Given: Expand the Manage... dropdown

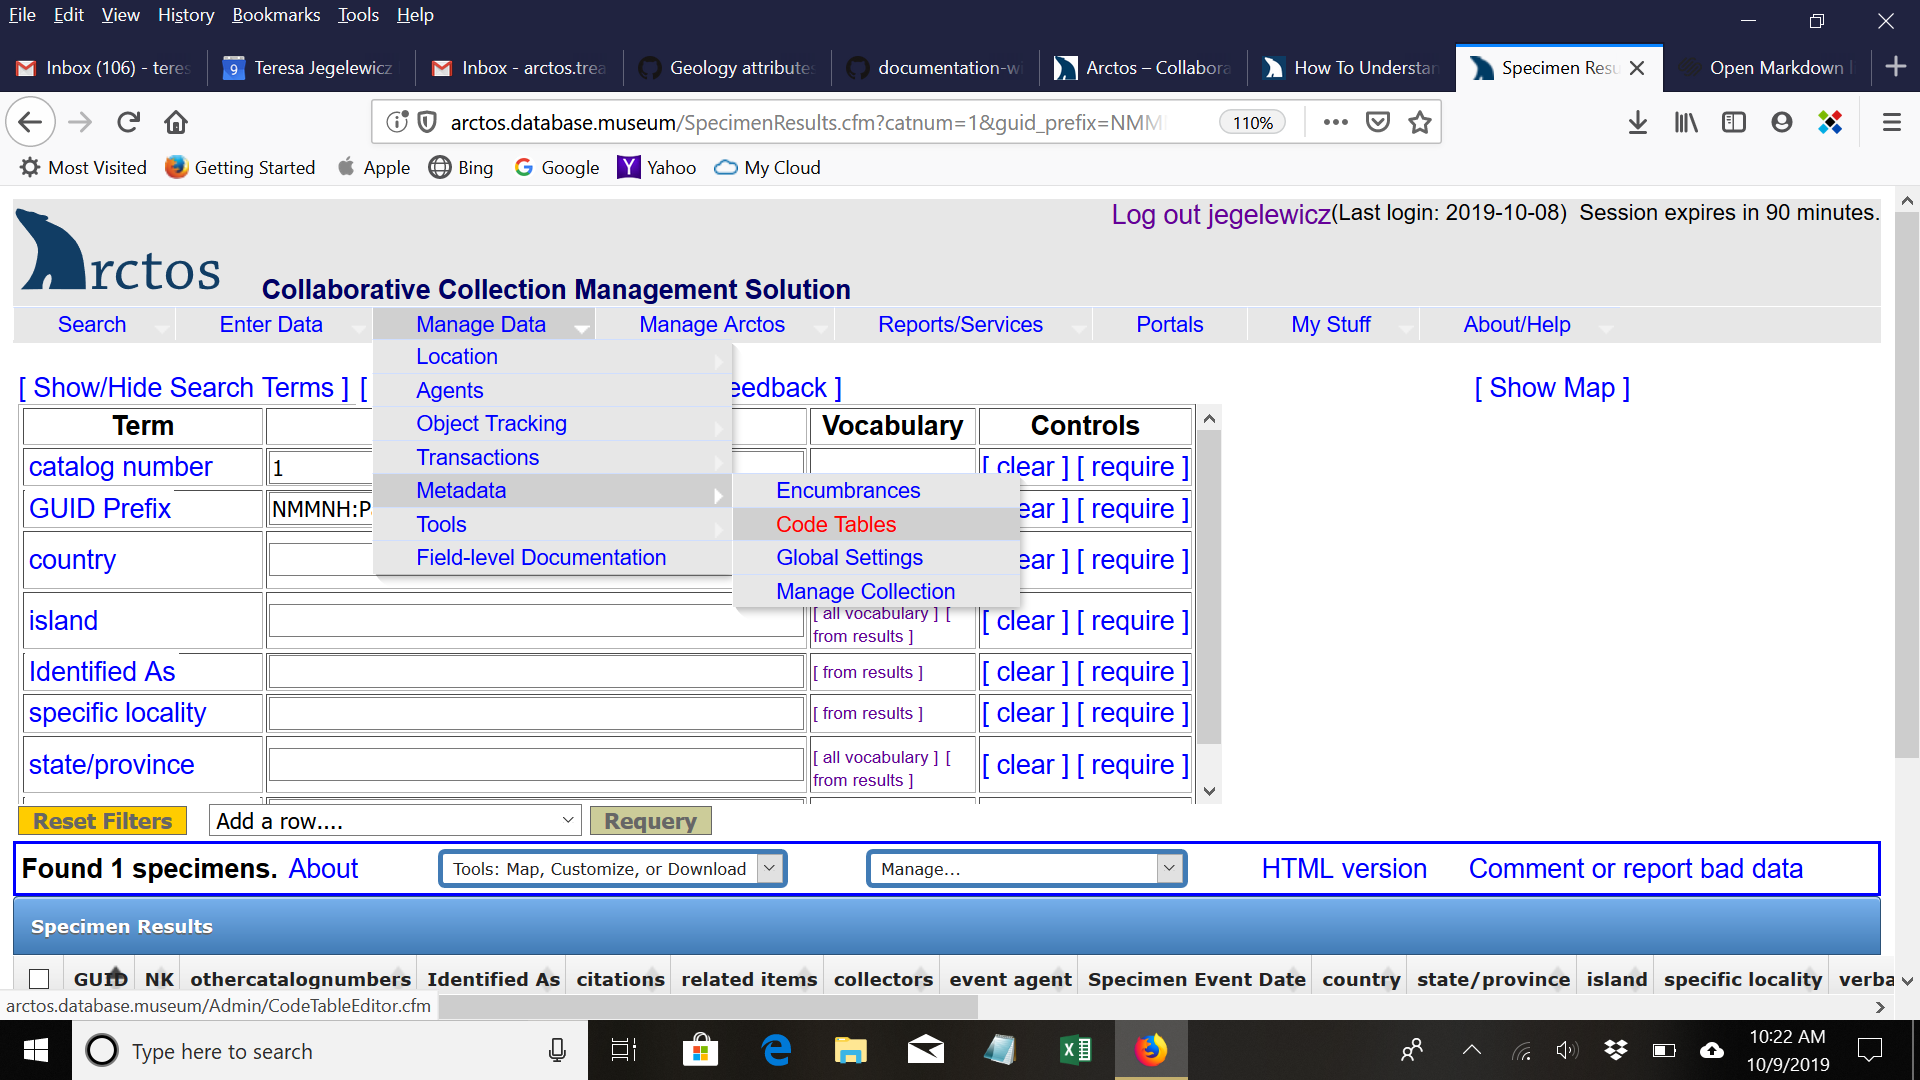Looking at the screenshot, I should (1026, 869).
